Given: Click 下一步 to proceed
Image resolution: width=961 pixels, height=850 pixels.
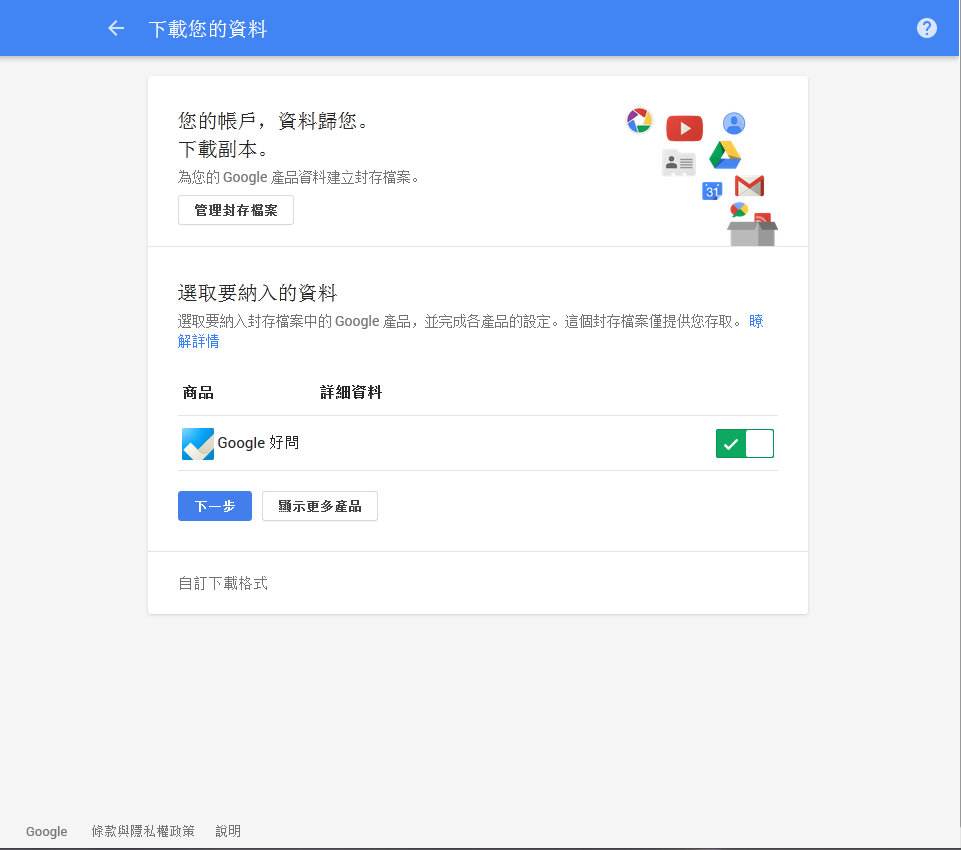Looking at the screenshot, I should pos(215,506).
